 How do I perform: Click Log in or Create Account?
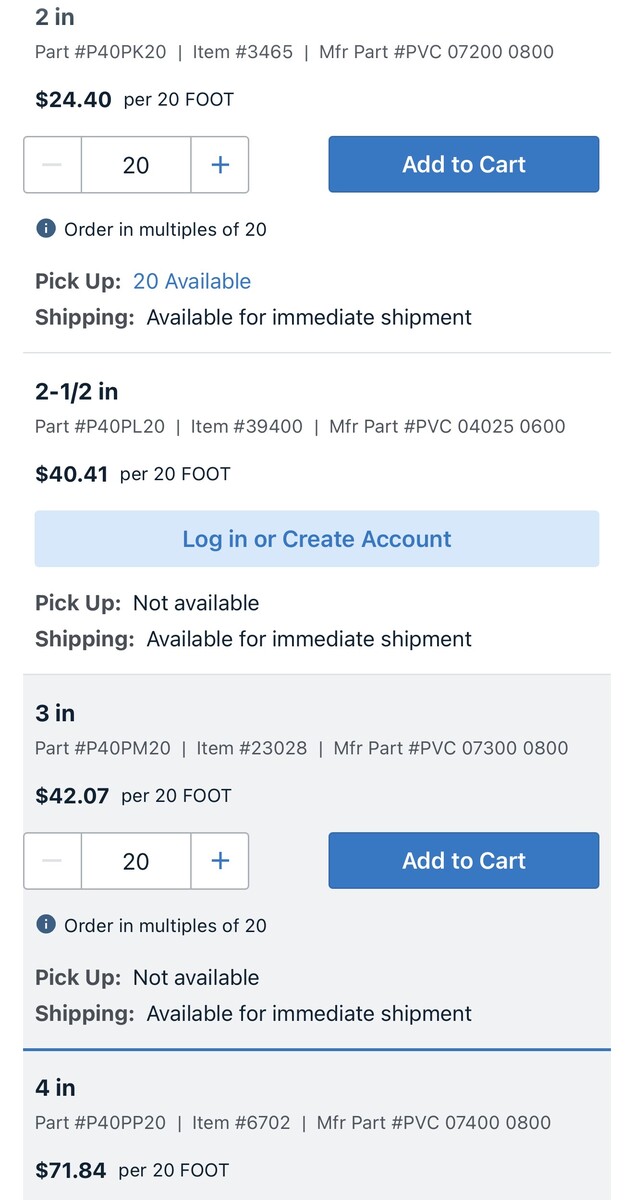(x=316, y=539)
